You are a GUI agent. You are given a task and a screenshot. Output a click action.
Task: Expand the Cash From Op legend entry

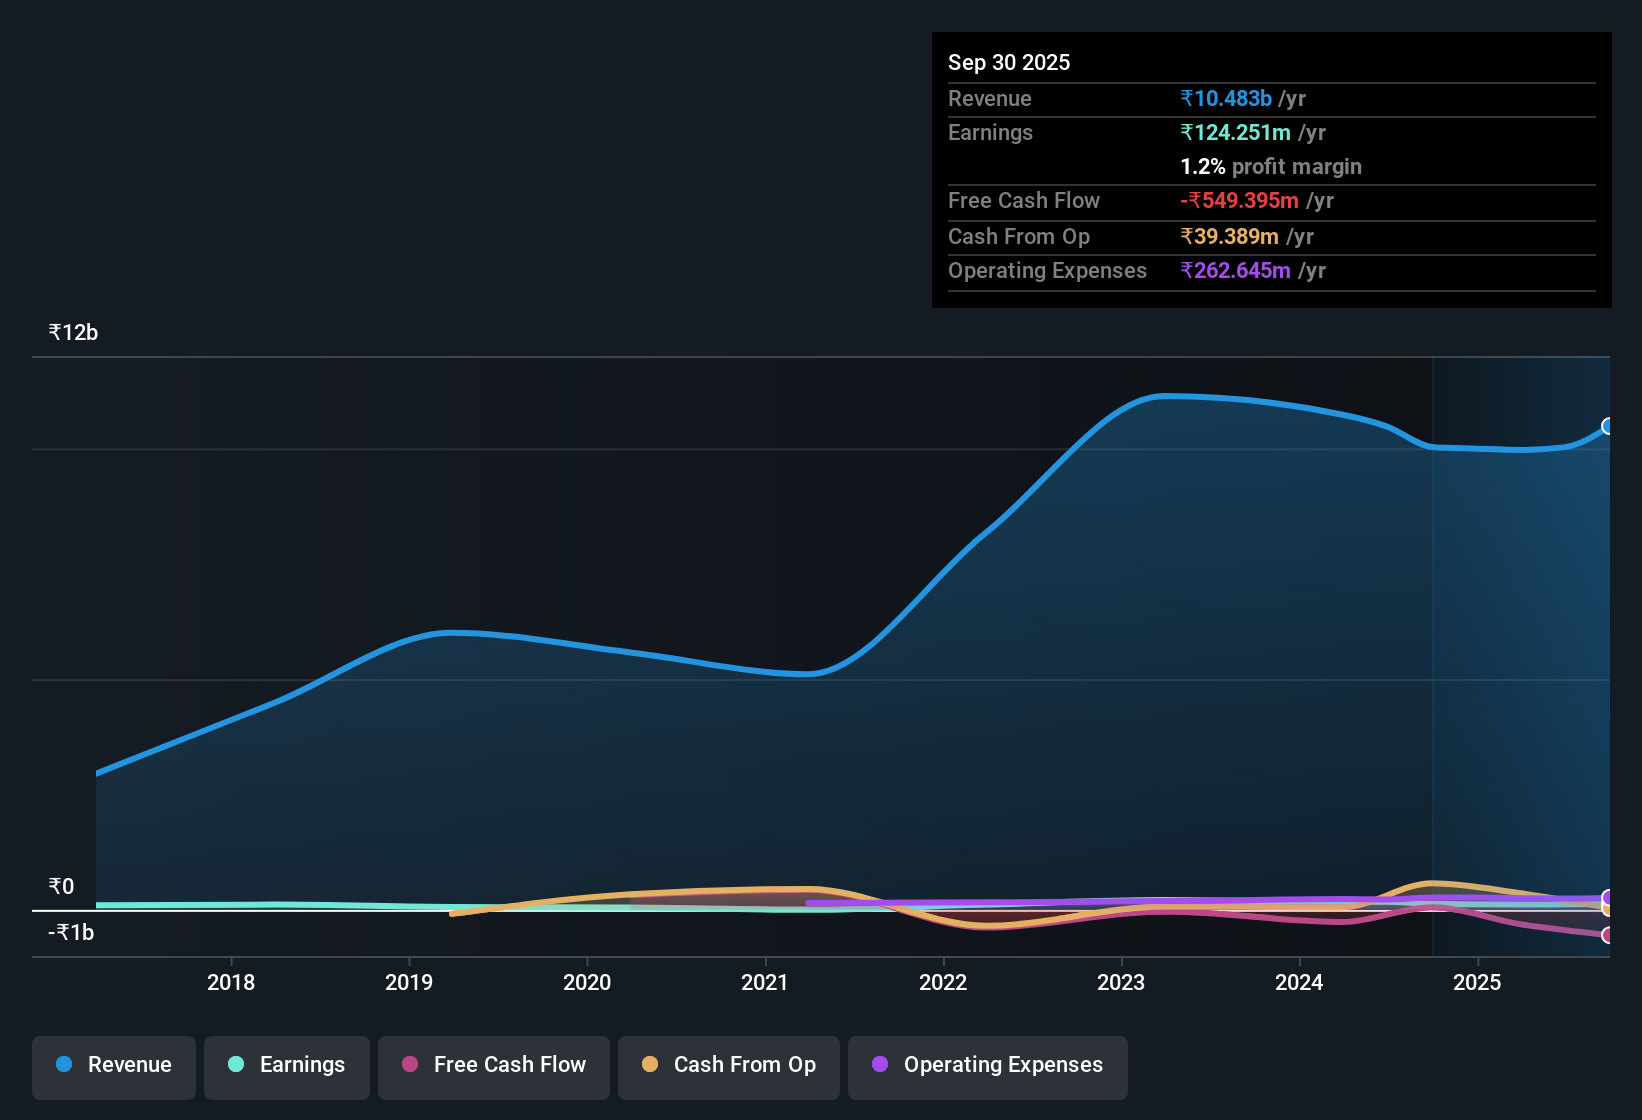728,1066
